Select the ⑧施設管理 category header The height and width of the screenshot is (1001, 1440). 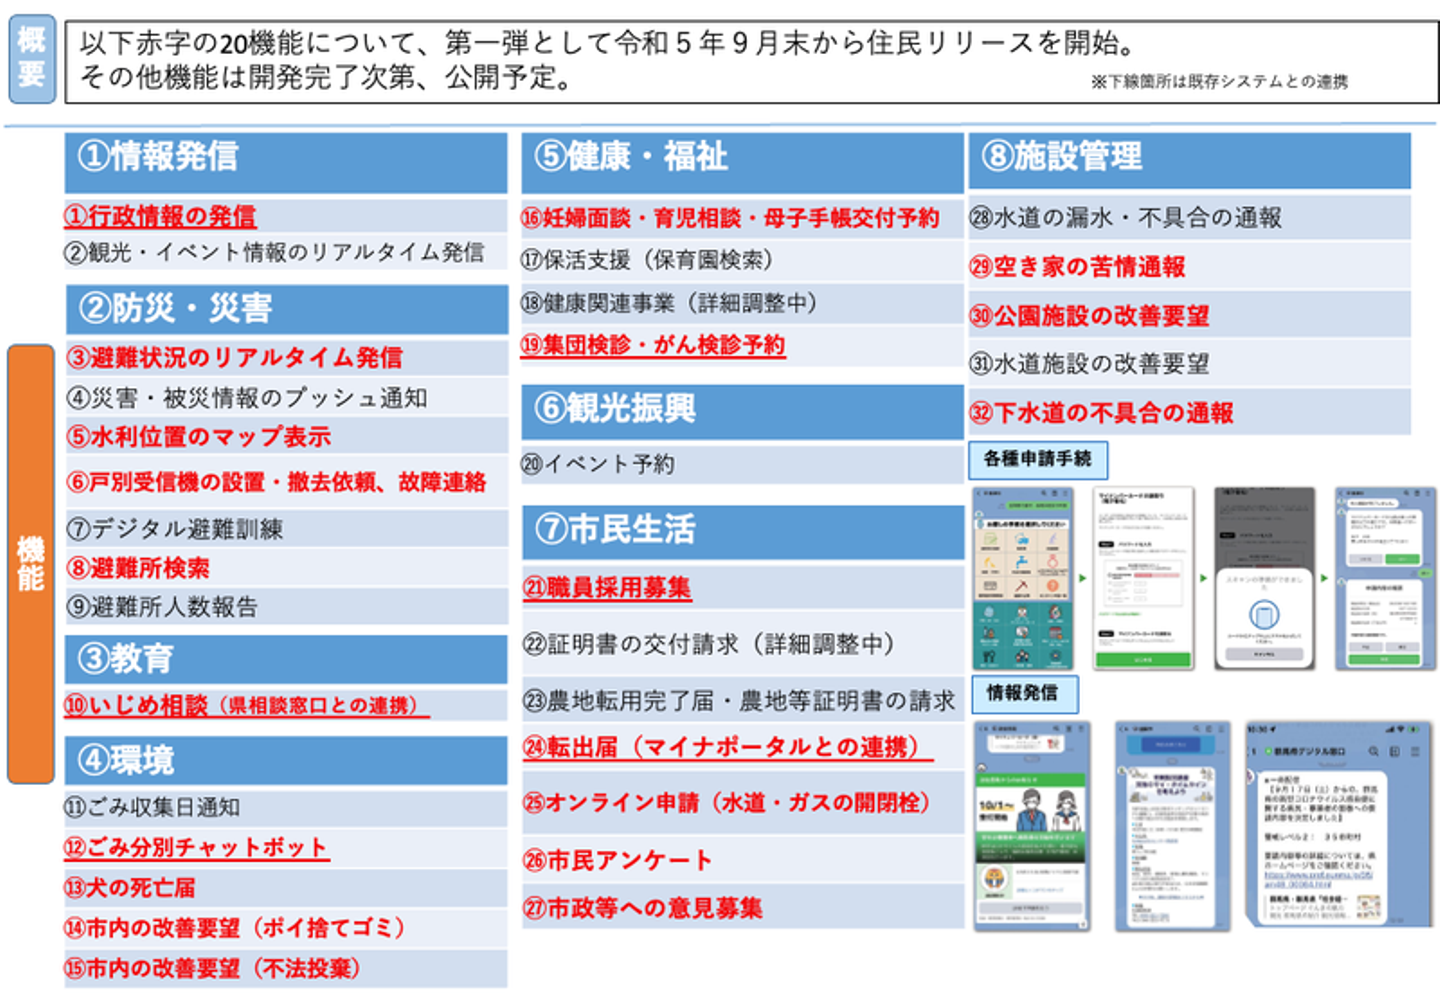1189,161
